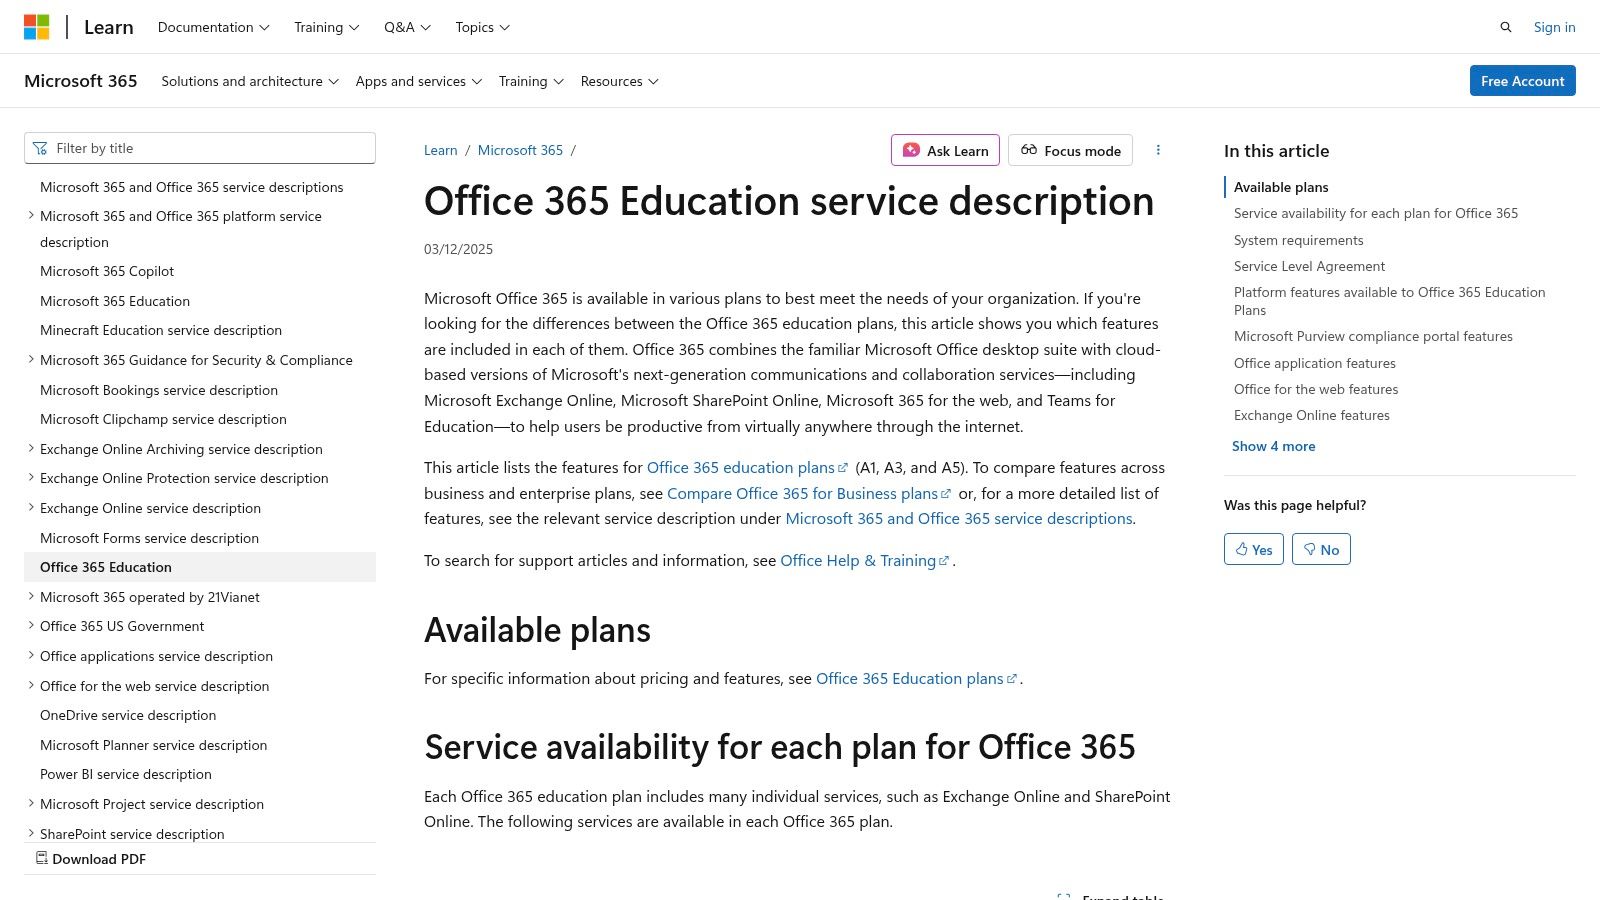Select OneDrive service description
The width and height of the screenshot is (1600, 900).
tap(128, 715)
